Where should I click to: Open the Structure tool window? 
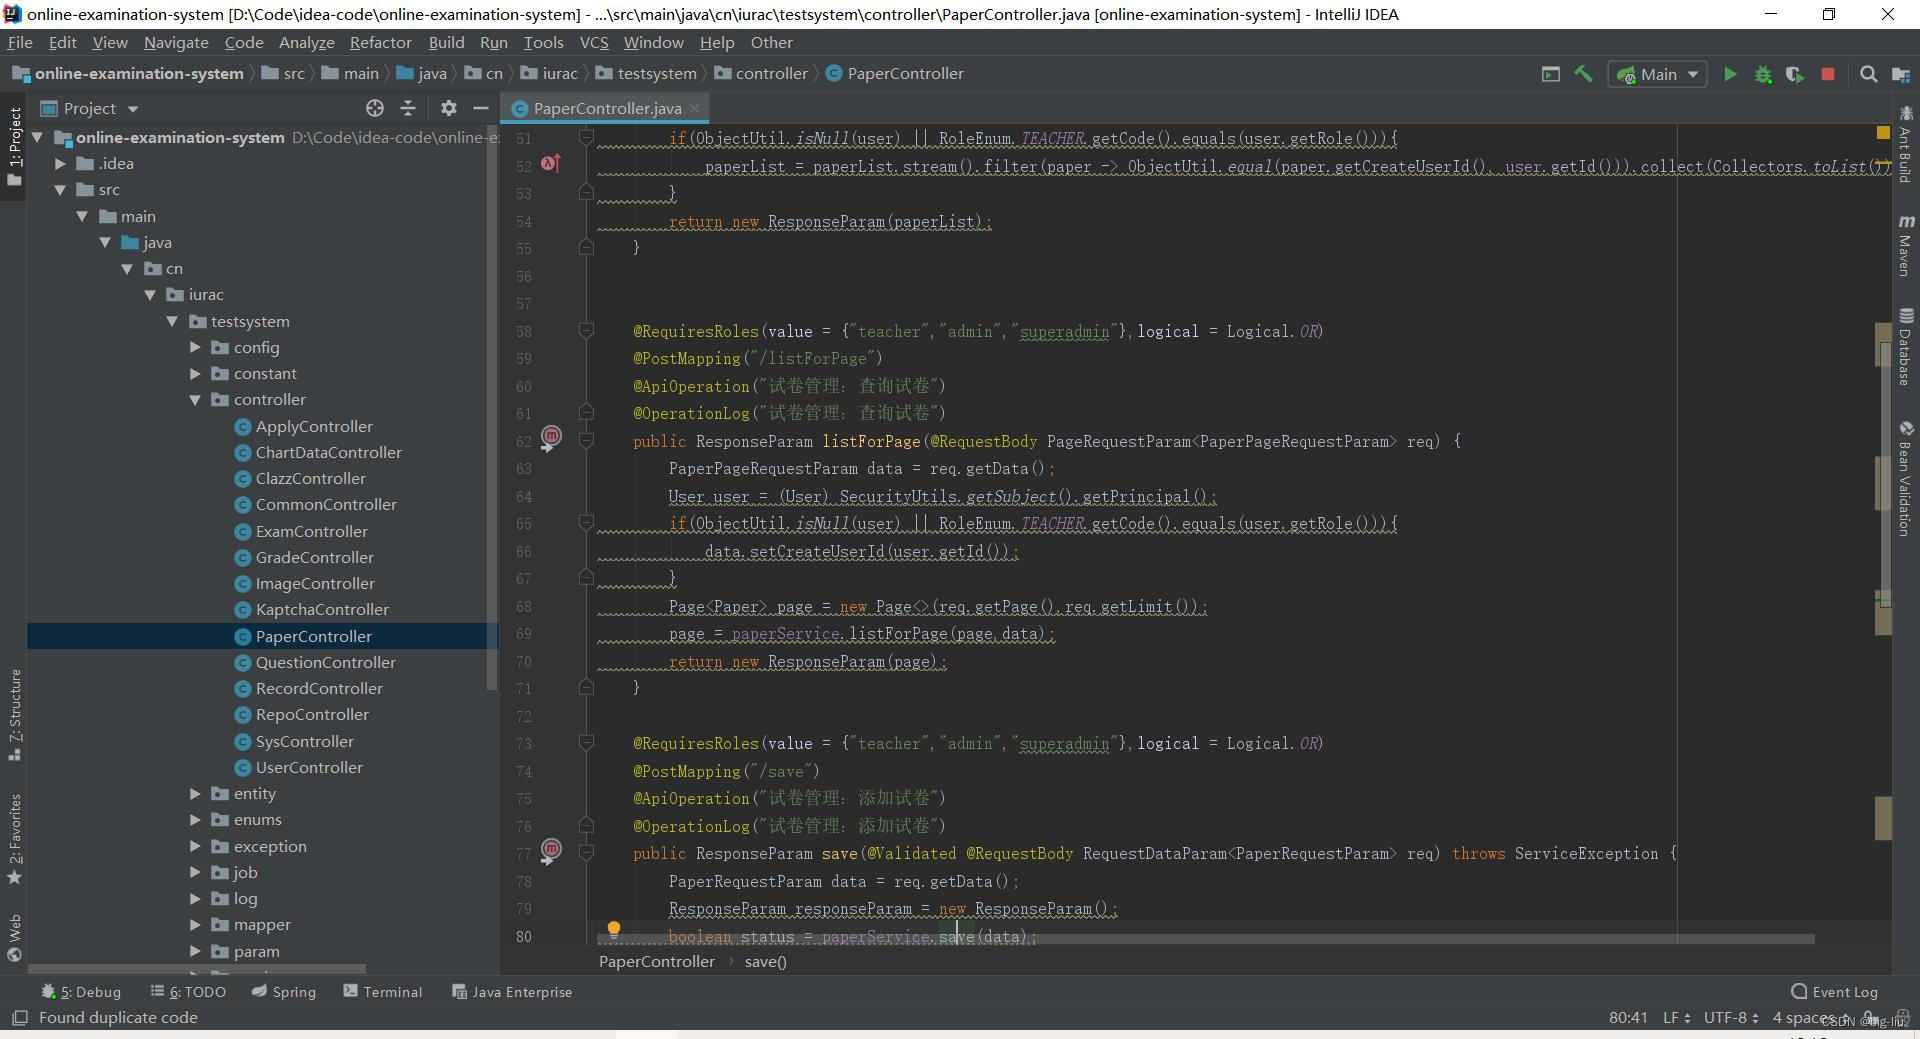tap(14, 714)
